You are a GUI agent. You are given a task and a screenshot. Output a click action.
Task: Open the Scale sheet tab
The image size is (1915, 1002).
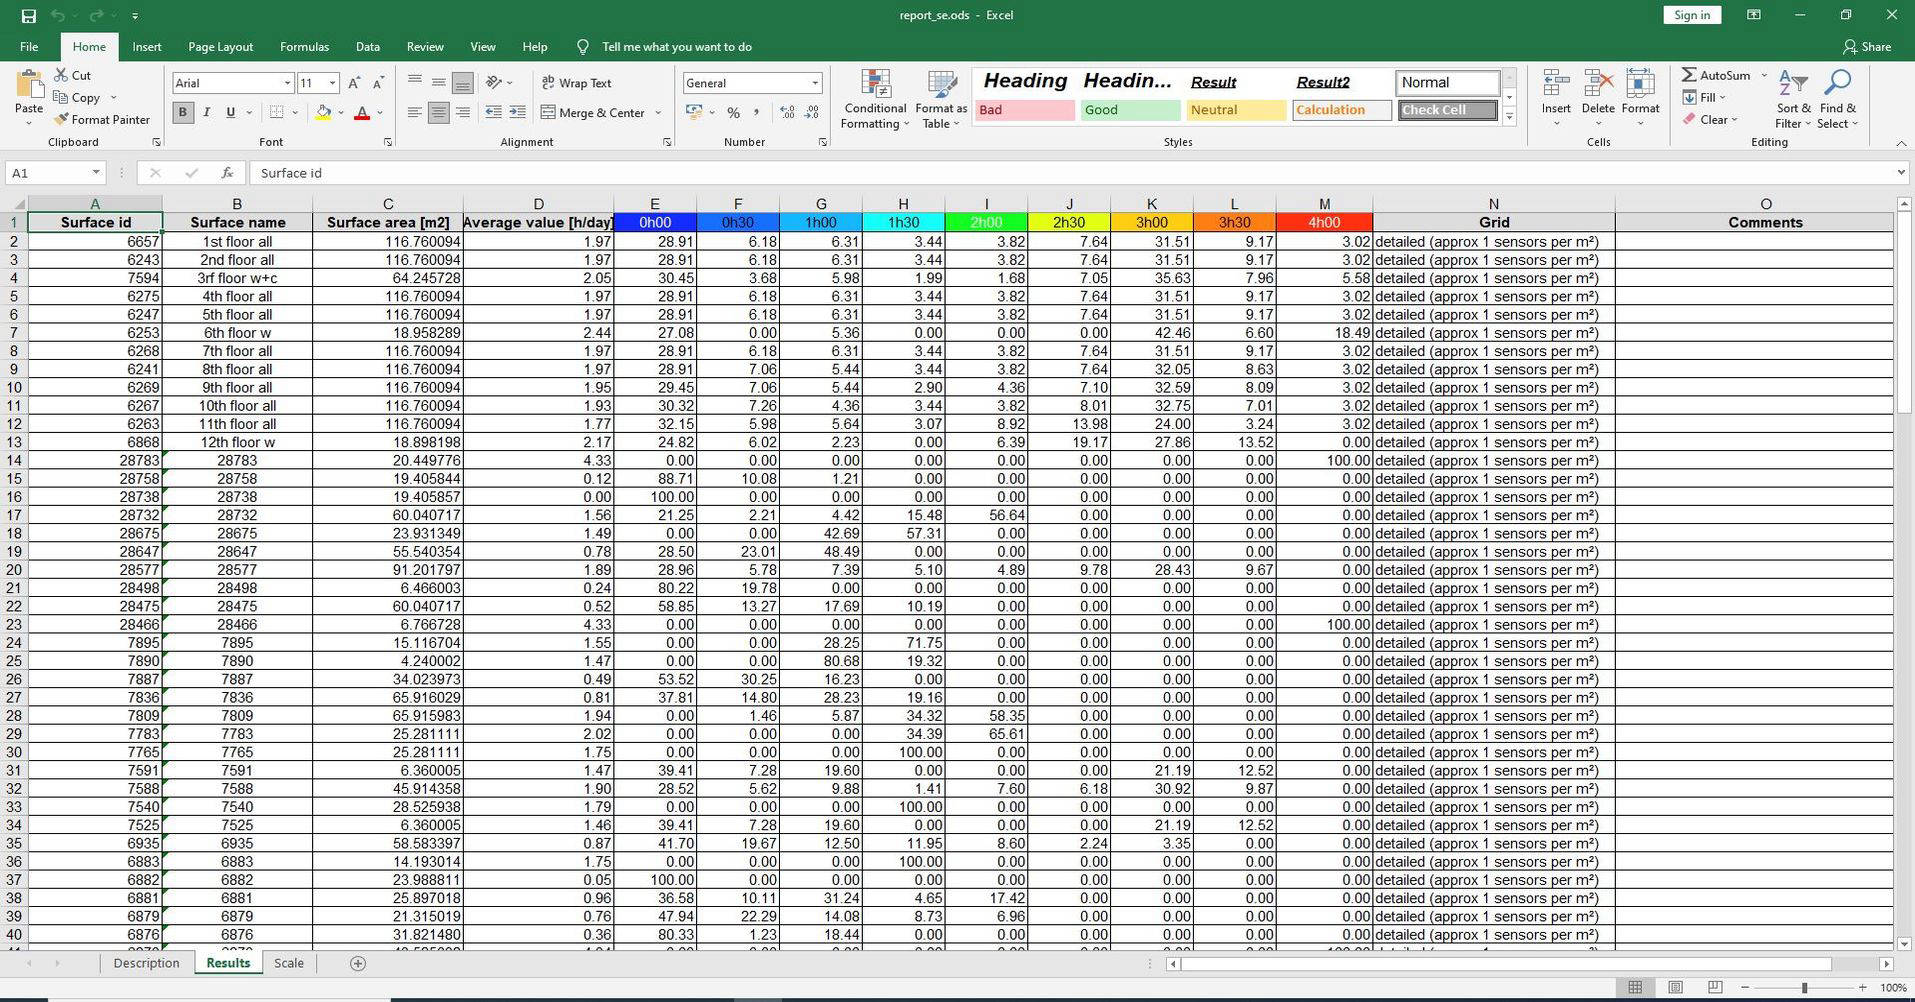(289, 963)
